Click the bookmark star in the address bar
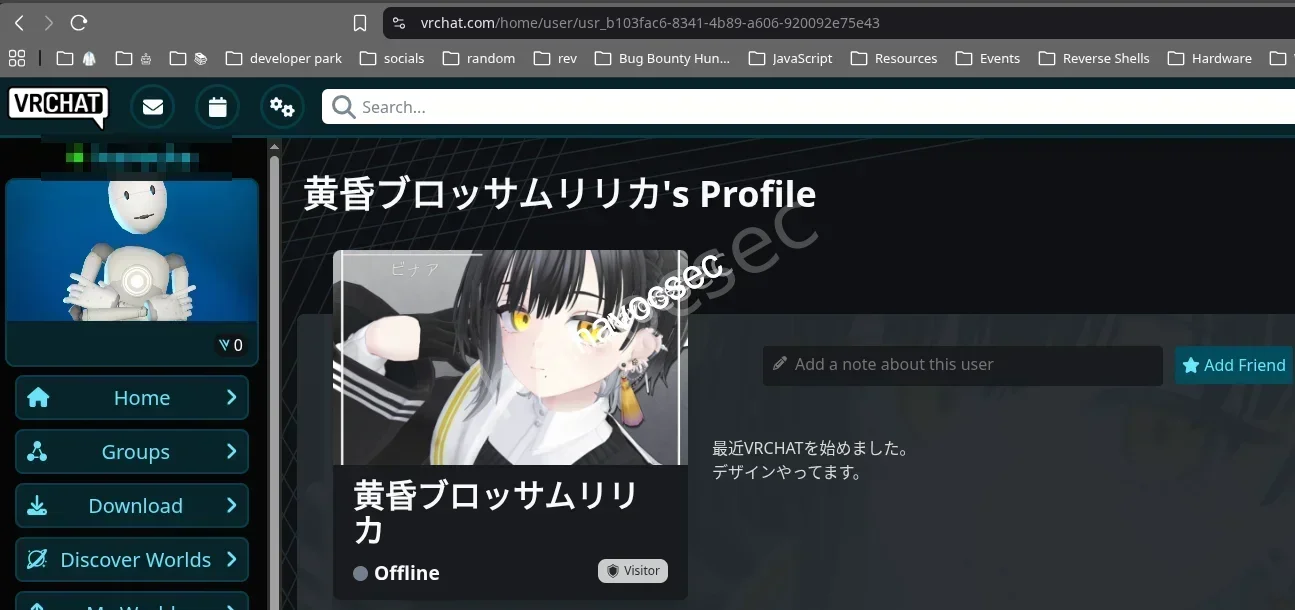The width and height of the screenshot is (1295, 610). pyautogui.click(x=359, y=22)
